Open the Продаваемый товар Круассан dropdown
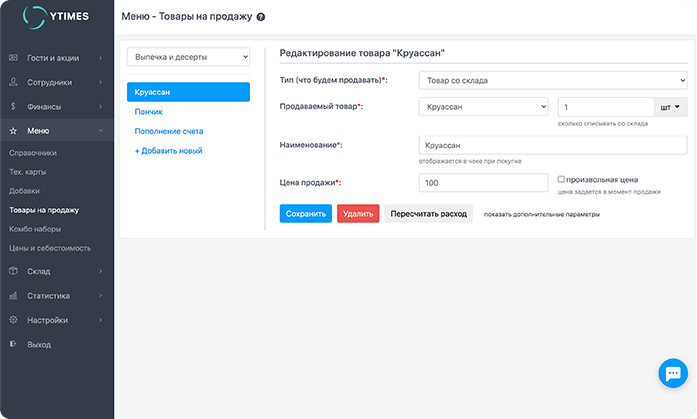 [483, 106]
